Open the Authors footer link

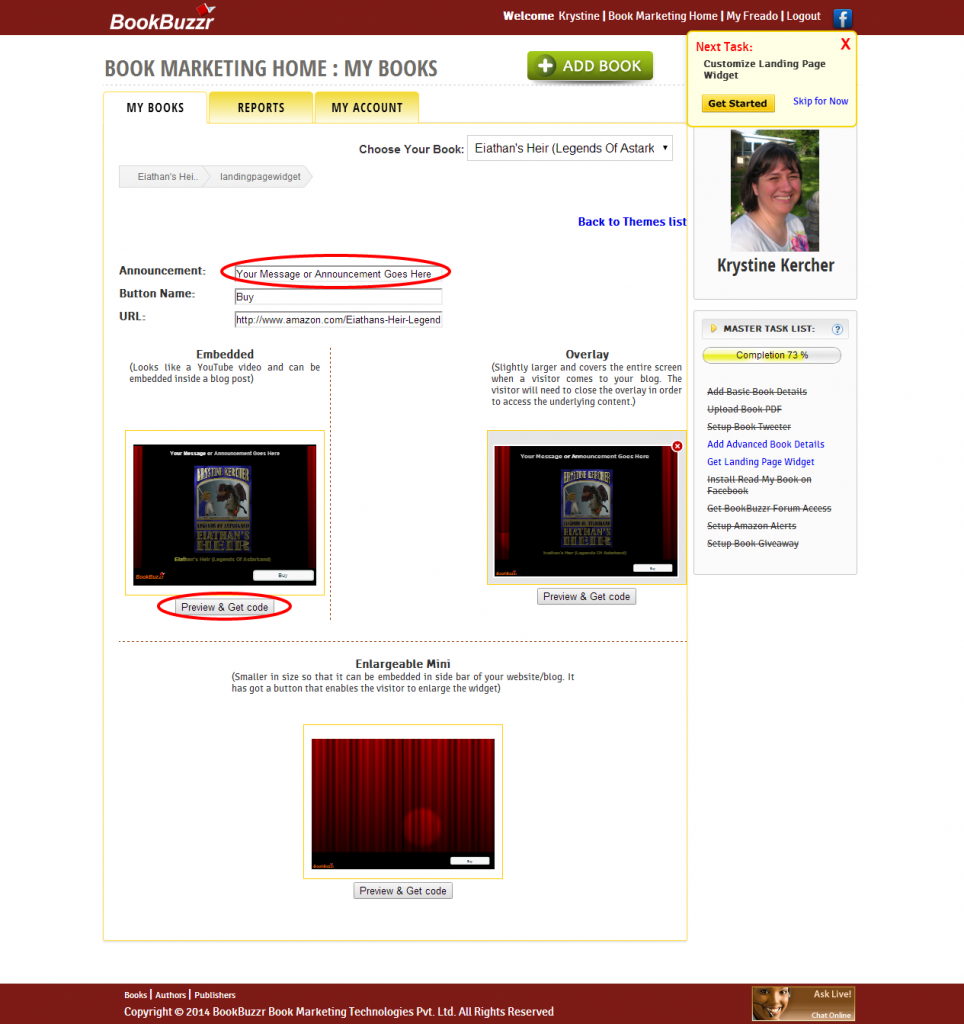click(x=170, y=995)
